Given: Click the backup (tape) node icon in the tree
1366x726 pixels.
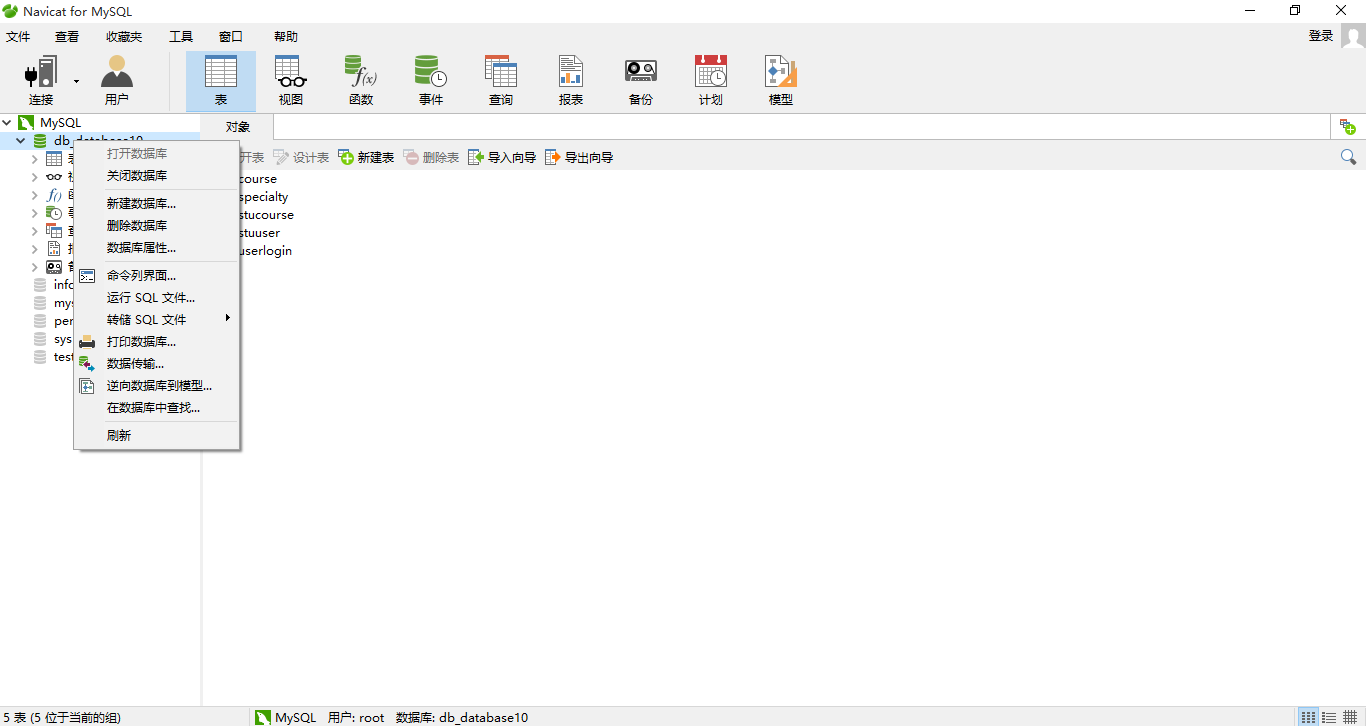Looking at the screenshot, I should coord(54,267).
